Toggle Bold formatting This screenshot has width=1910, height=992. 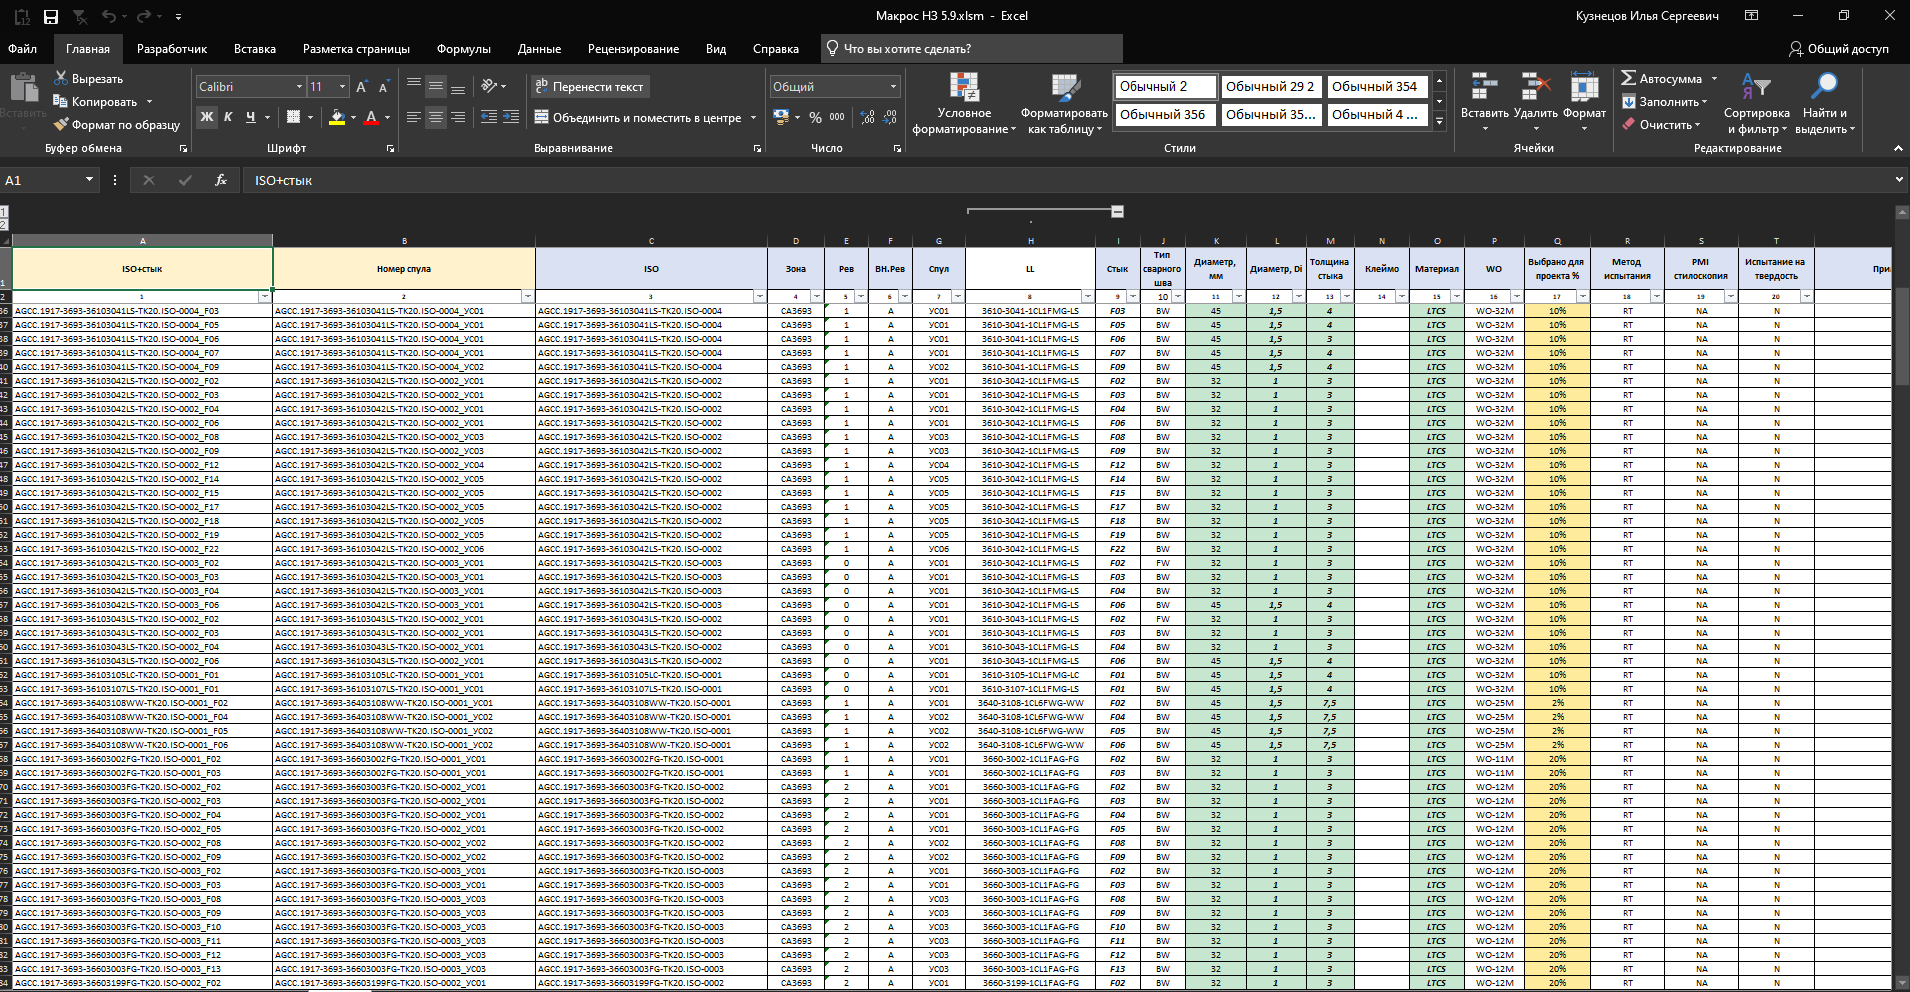pyautogui.click(x=207, y=117)
